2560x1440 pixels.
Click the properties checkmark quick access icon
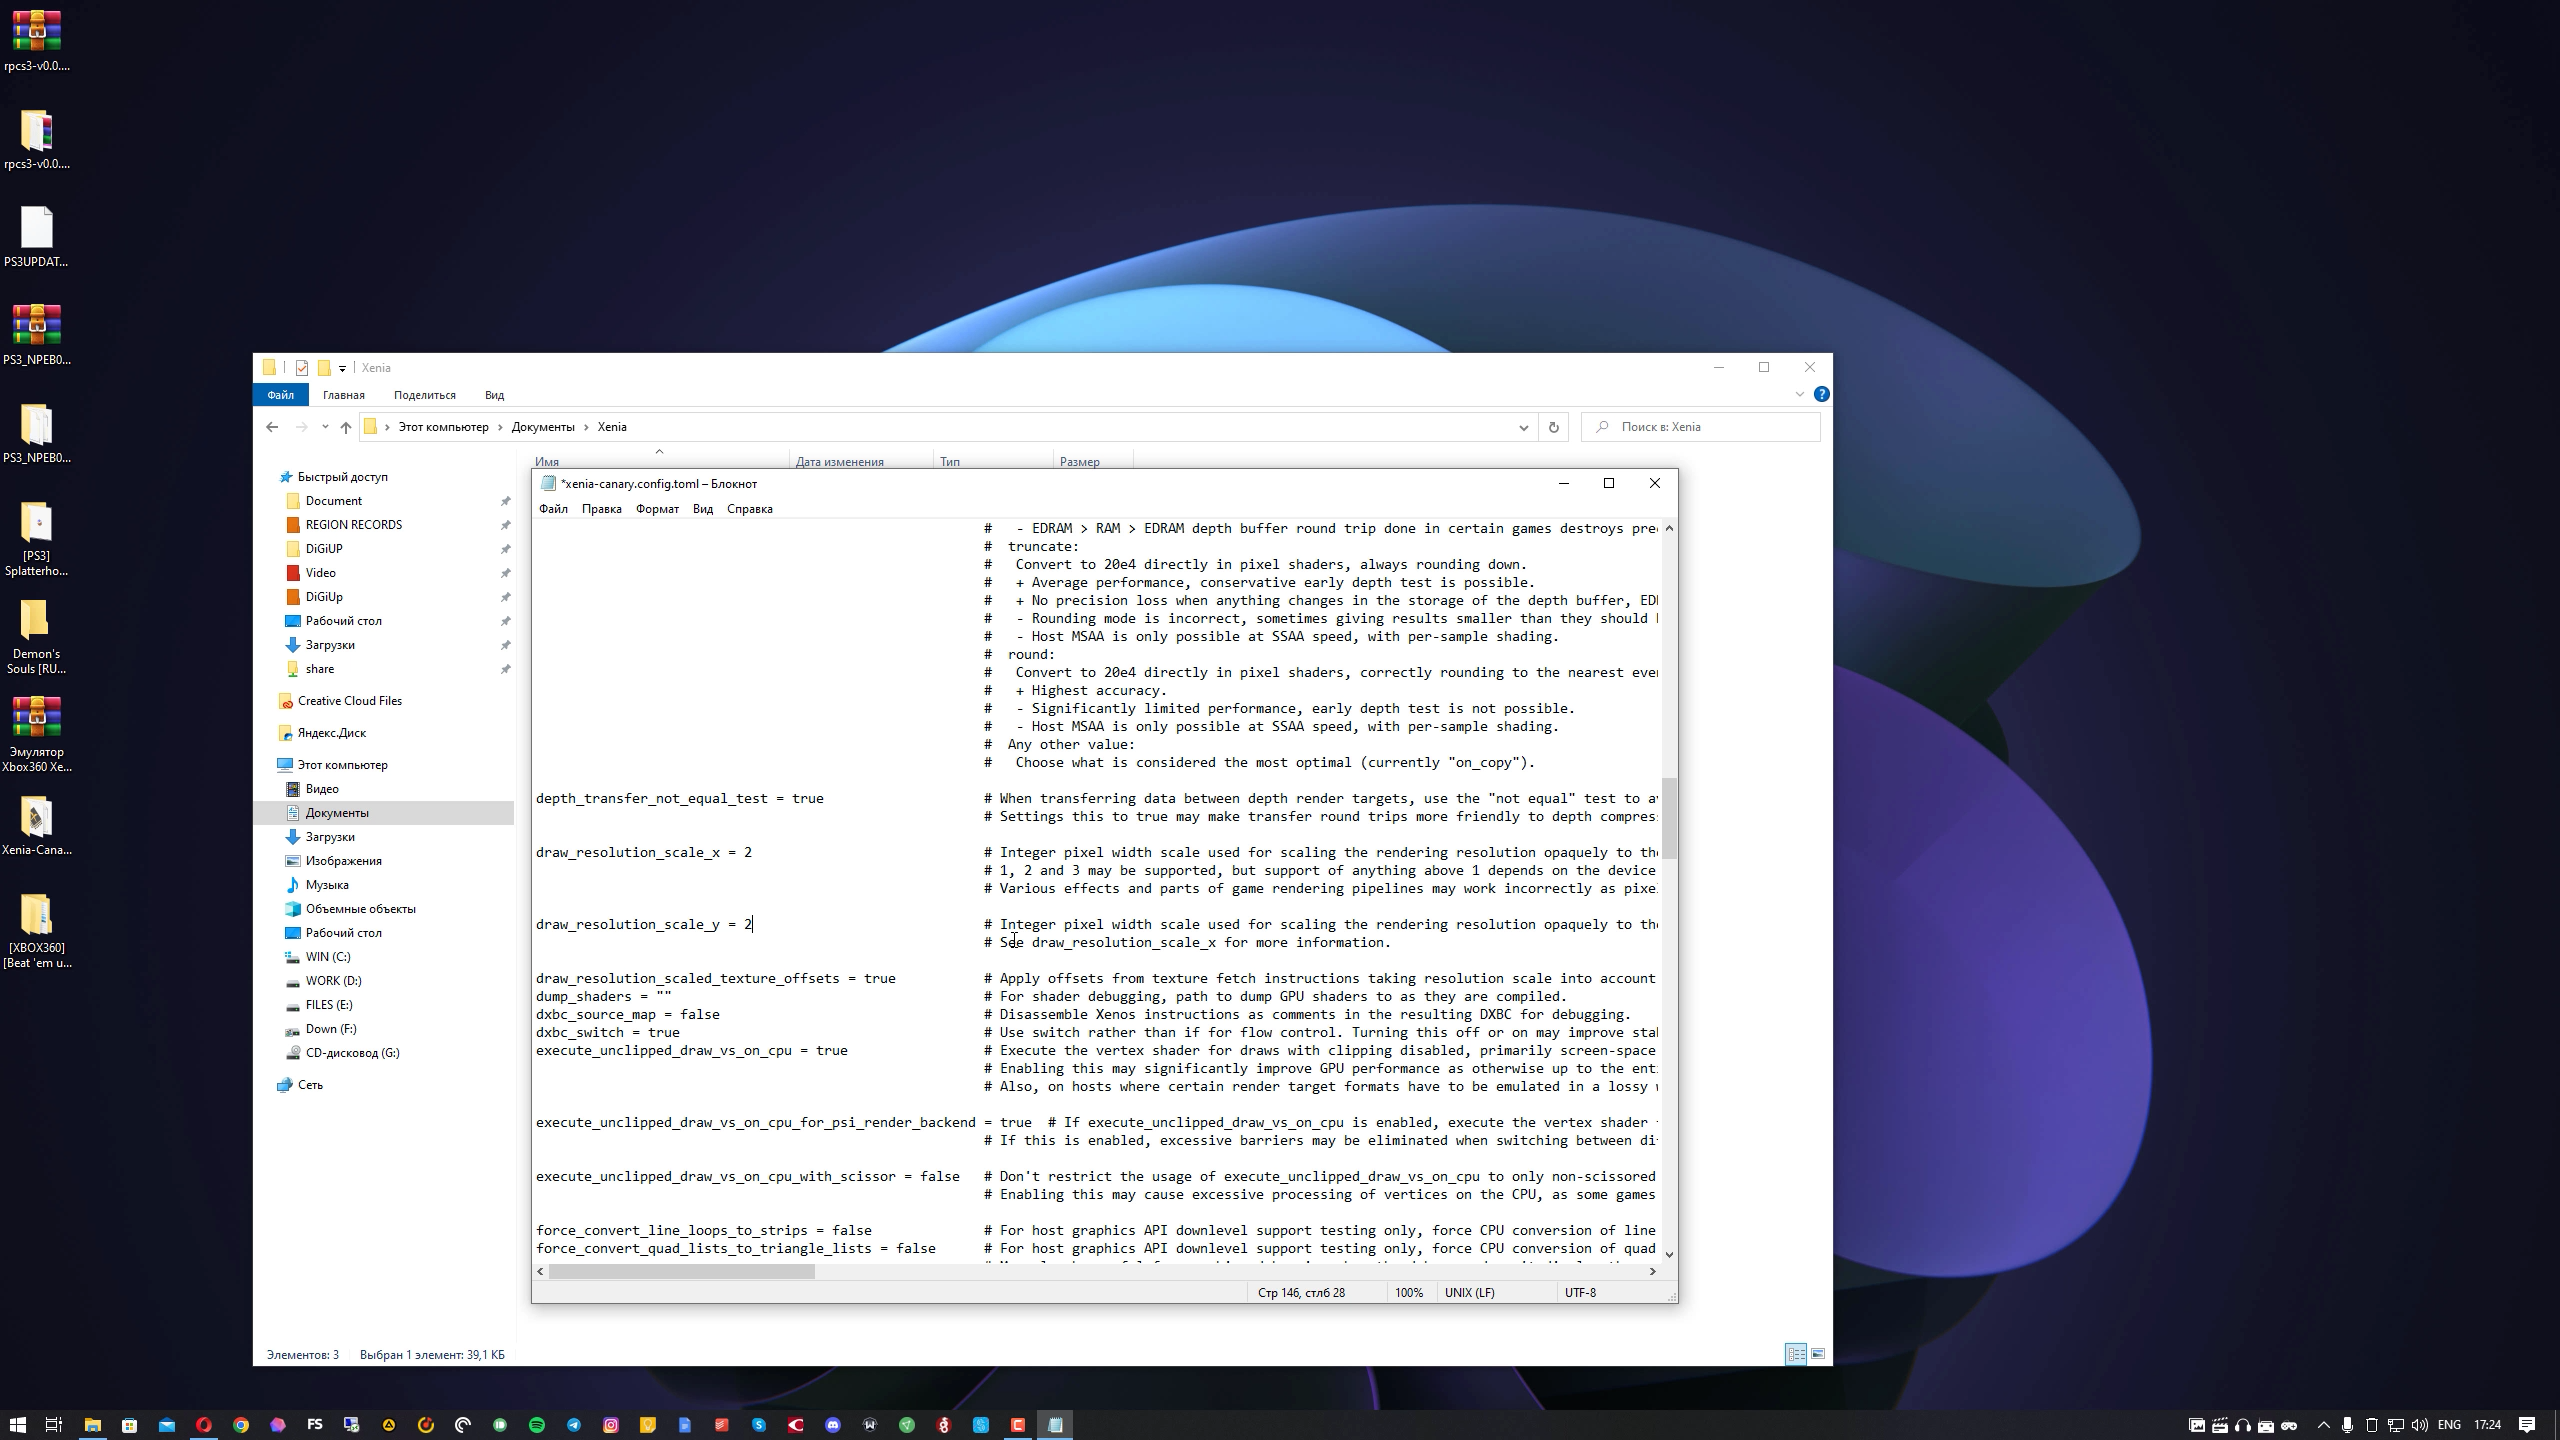(301, 368)
